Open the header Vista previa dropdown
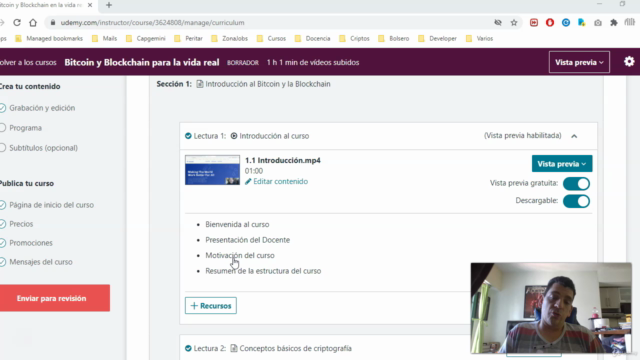This screenshot has height=360, width=640. coord(579,62)
